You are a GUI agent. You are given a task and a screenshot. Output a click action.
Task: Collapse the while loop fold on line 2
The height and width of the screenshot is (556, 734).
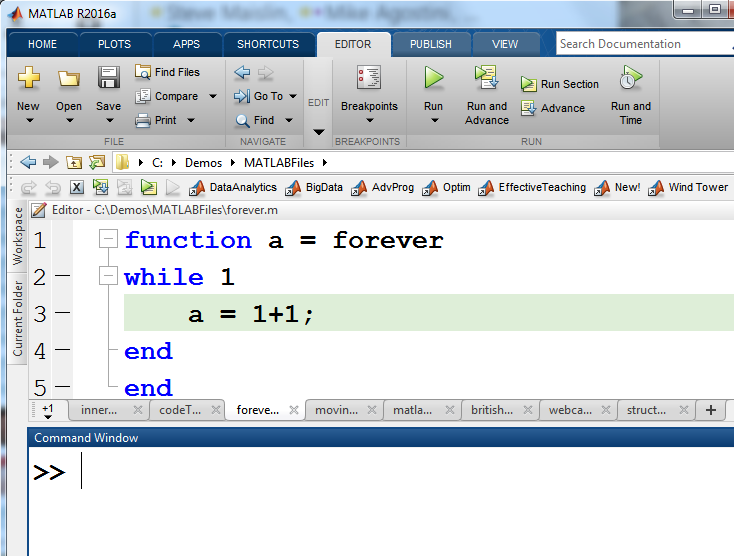coord(108,277)
